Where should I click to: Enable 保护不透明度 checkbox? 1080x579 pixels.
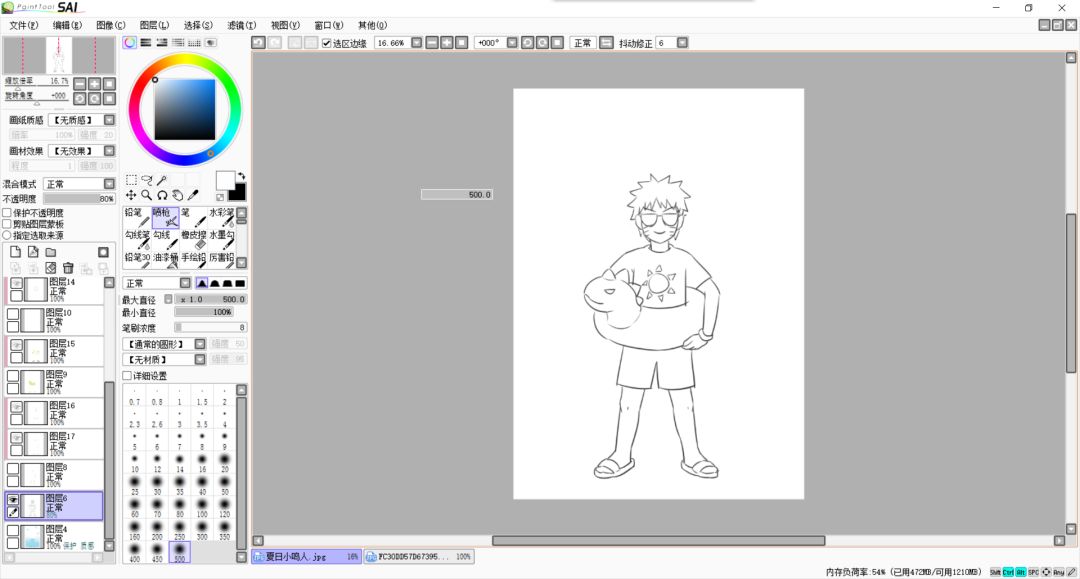[x=7, y=213]
